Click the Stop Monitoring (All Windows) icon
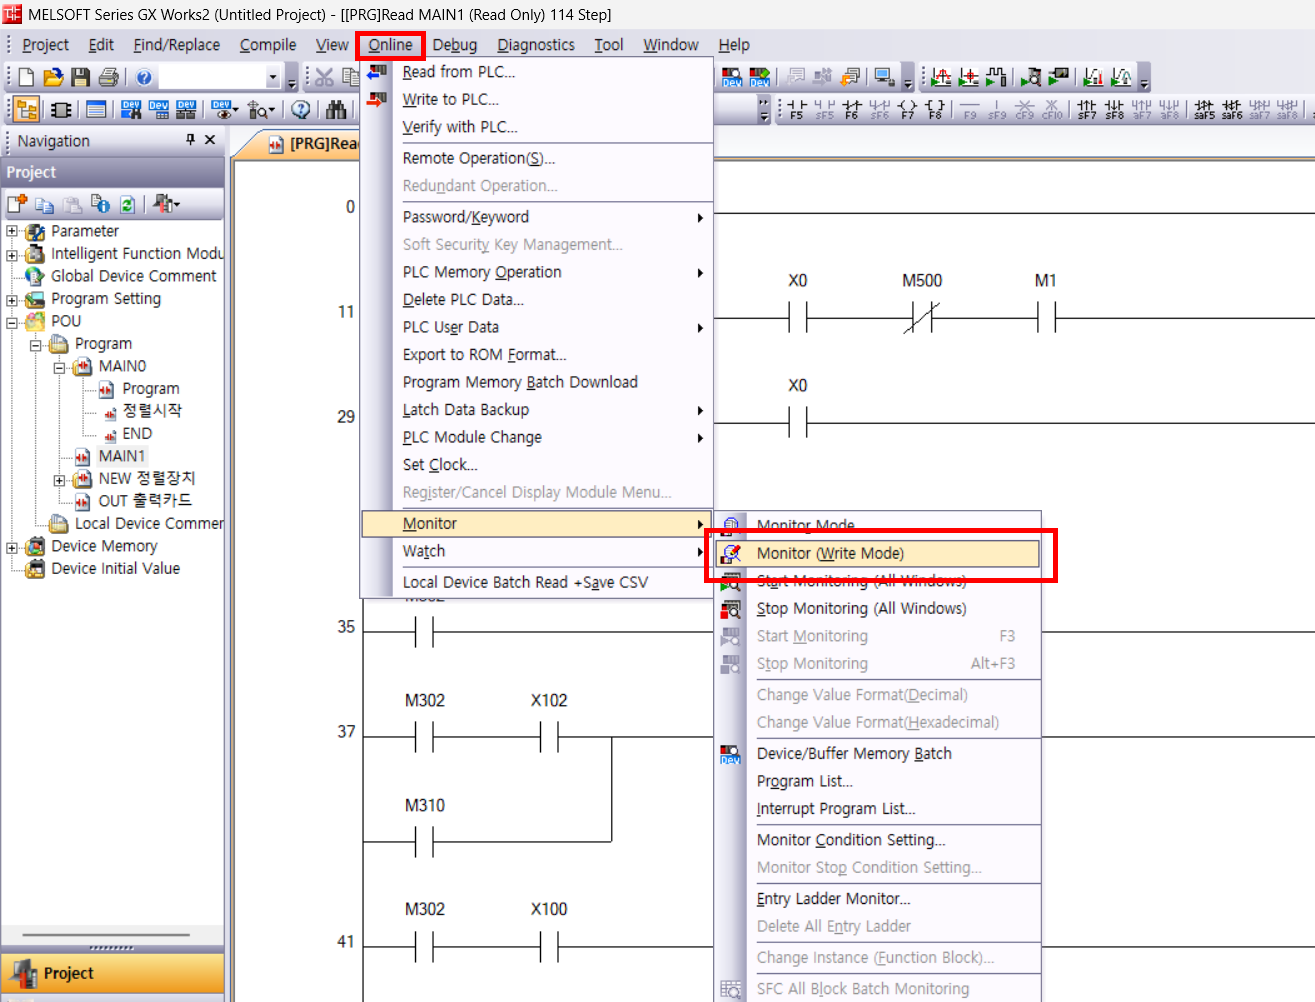This screenshot has width=1315, height=1002. (x=731, y=609)
